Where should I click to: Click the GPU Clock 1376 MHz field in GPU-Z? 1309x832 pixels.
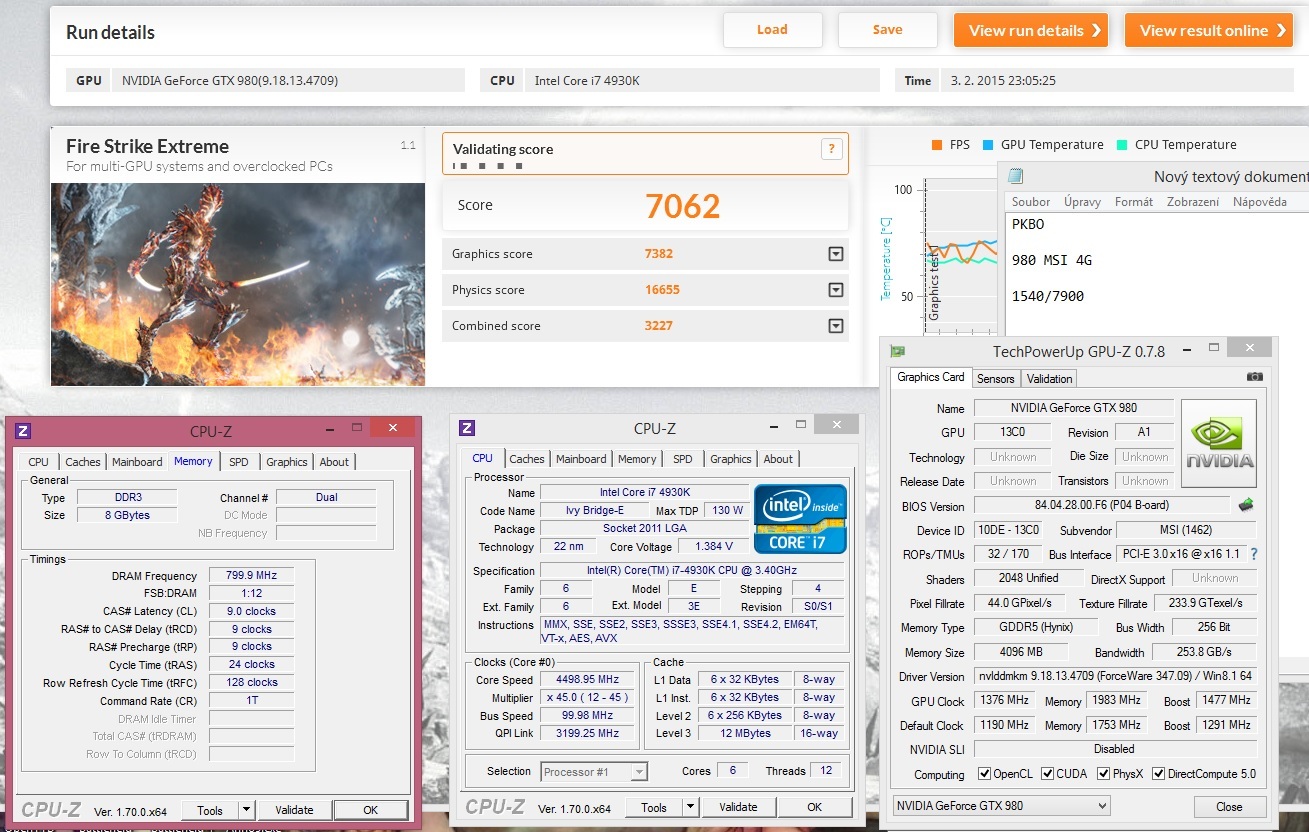pyautogui.click(x=1005, y=701)
